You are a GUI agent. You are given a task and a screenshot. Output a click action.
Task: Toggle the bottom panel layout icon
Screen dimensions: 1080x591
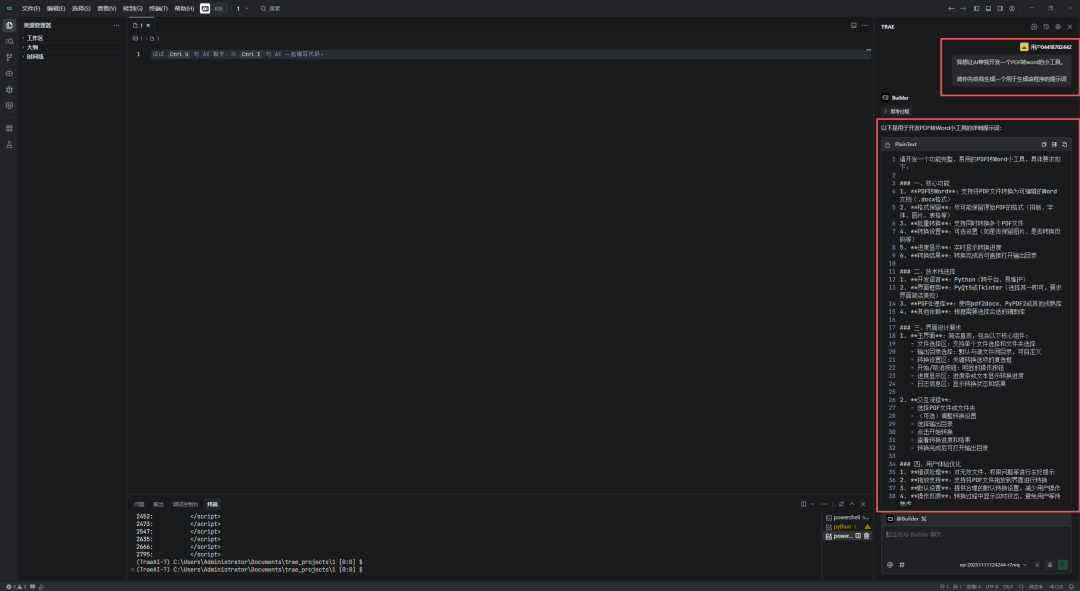(x=988, y=8)
